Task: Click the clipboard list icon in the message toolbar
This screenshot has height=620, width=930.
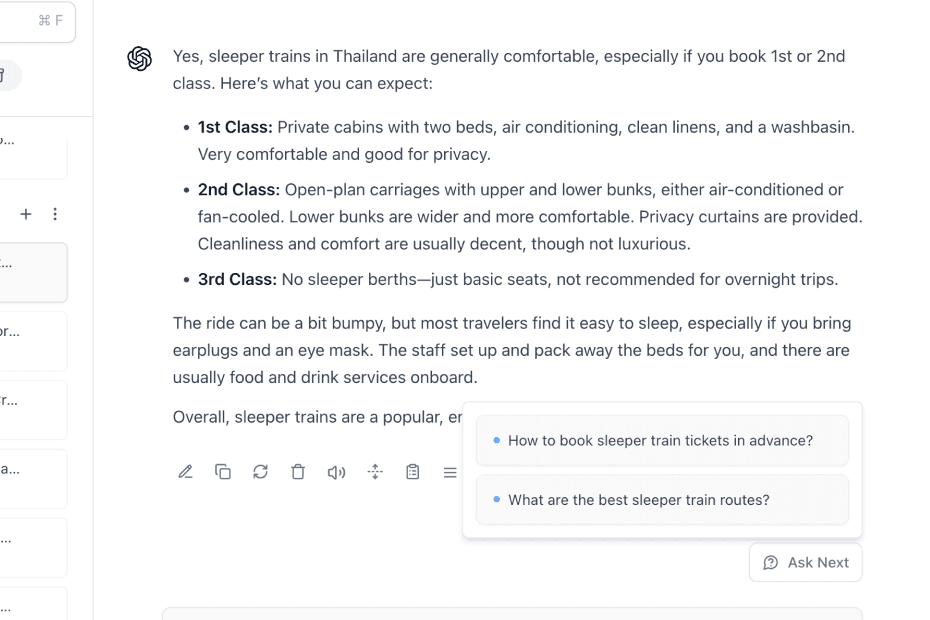Action: pyautogui.click(x=412, y=472)
